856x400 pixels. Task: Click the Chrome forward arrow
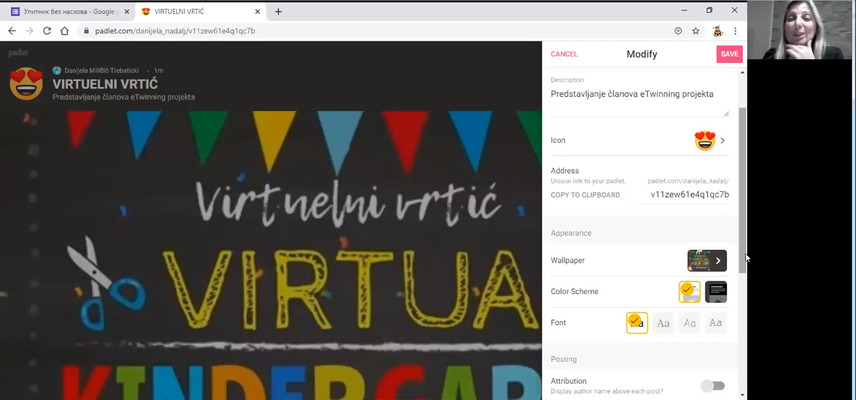[x=29, y=31]
